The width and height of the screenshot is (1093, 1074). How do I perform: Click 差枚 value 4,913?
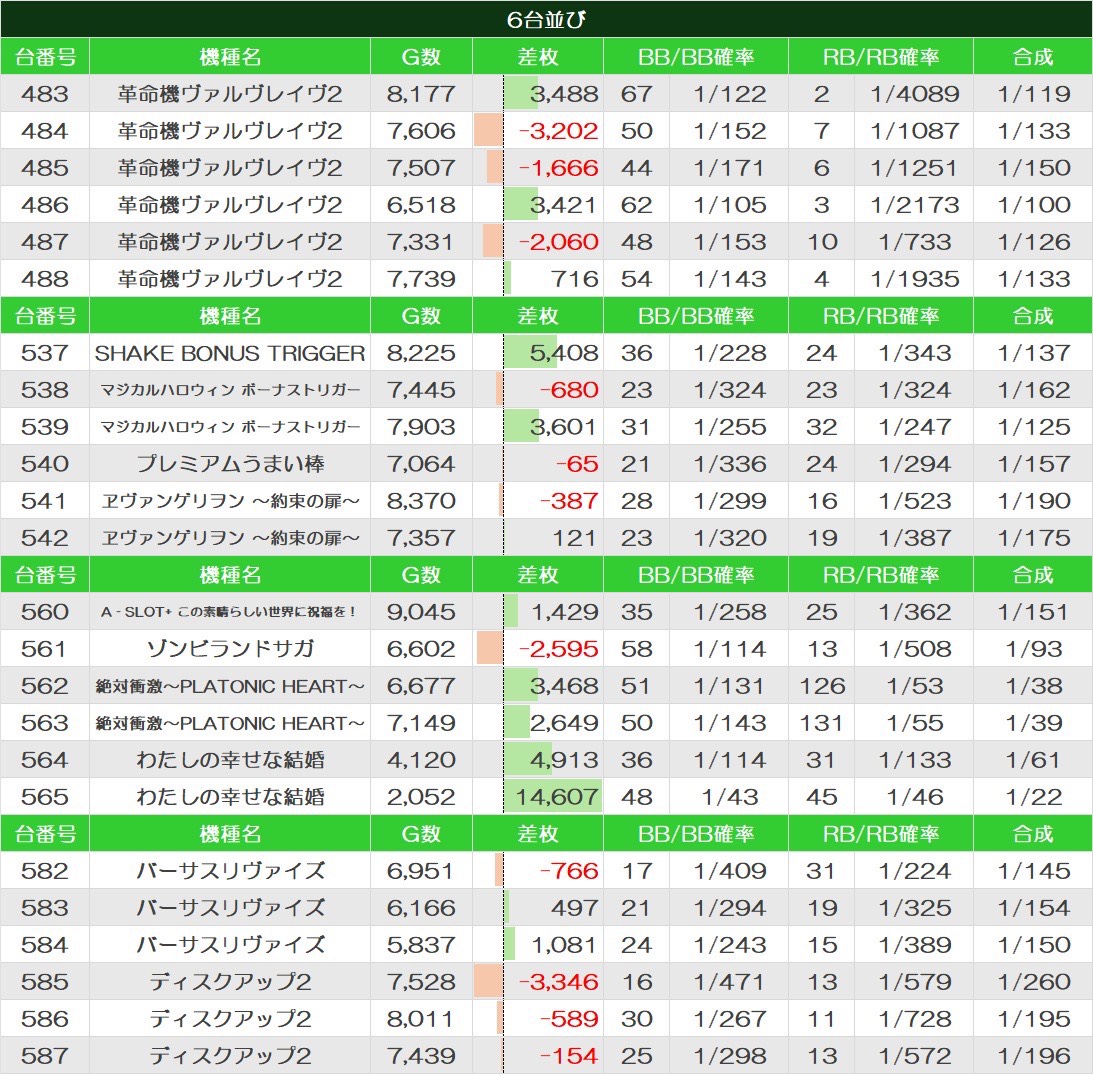point(564,759)
